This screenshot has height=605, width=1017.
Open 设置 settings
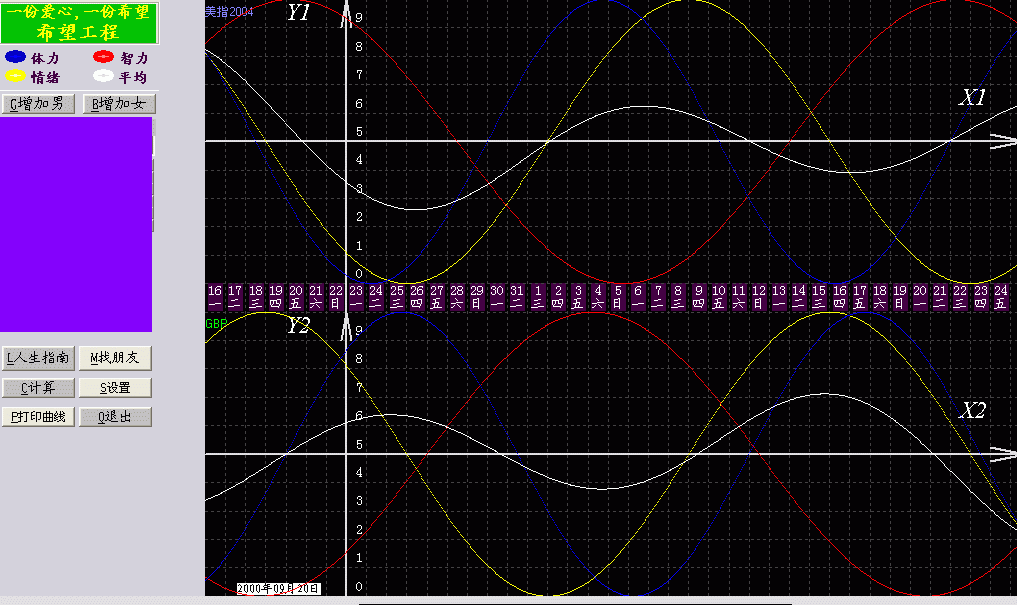(x=115, y=388)
